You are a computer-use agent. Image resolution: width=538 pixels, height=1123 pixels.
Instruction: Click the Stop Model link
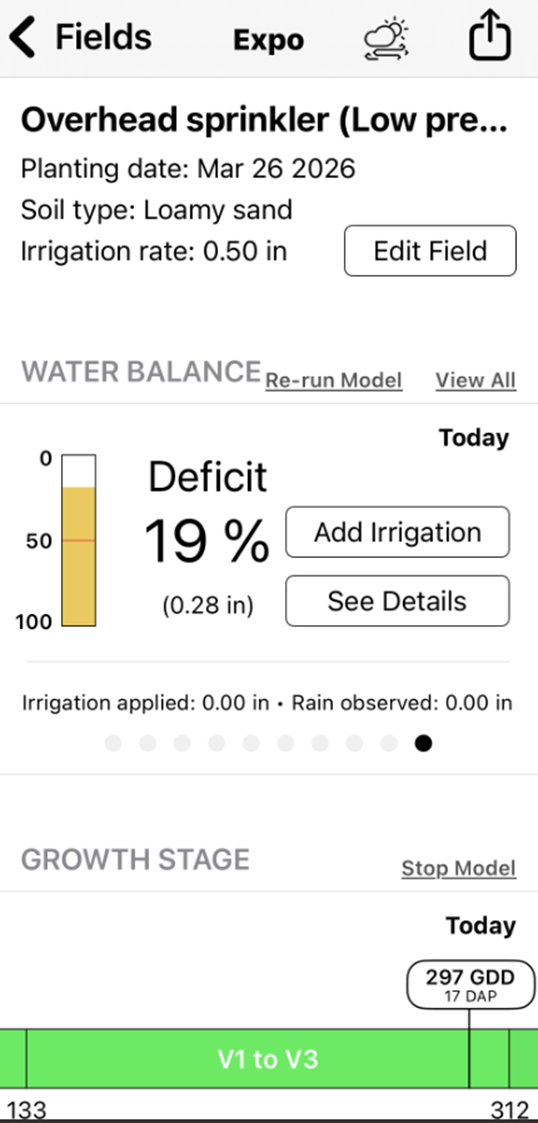(x=458, y=868)
